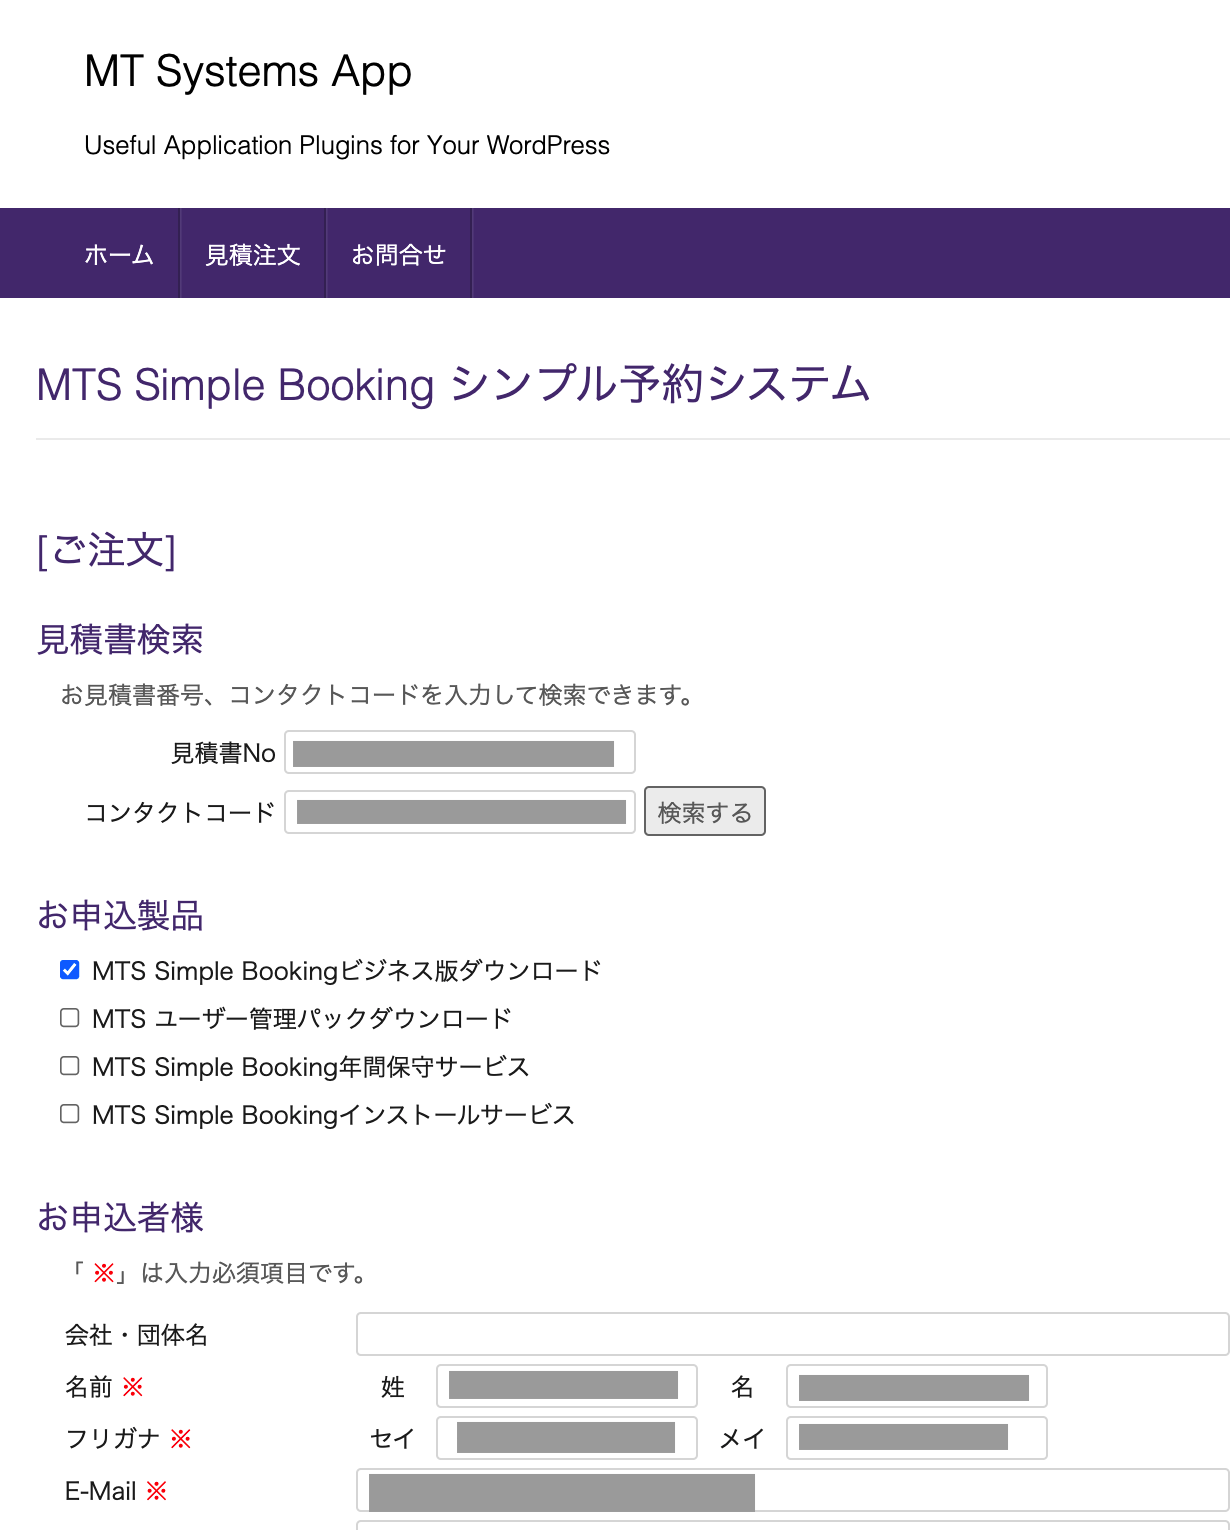Enable MTS Simple Booking年間保守サービス checkbox
Screen dimensions: 1230x1530
click(70, 1066)
